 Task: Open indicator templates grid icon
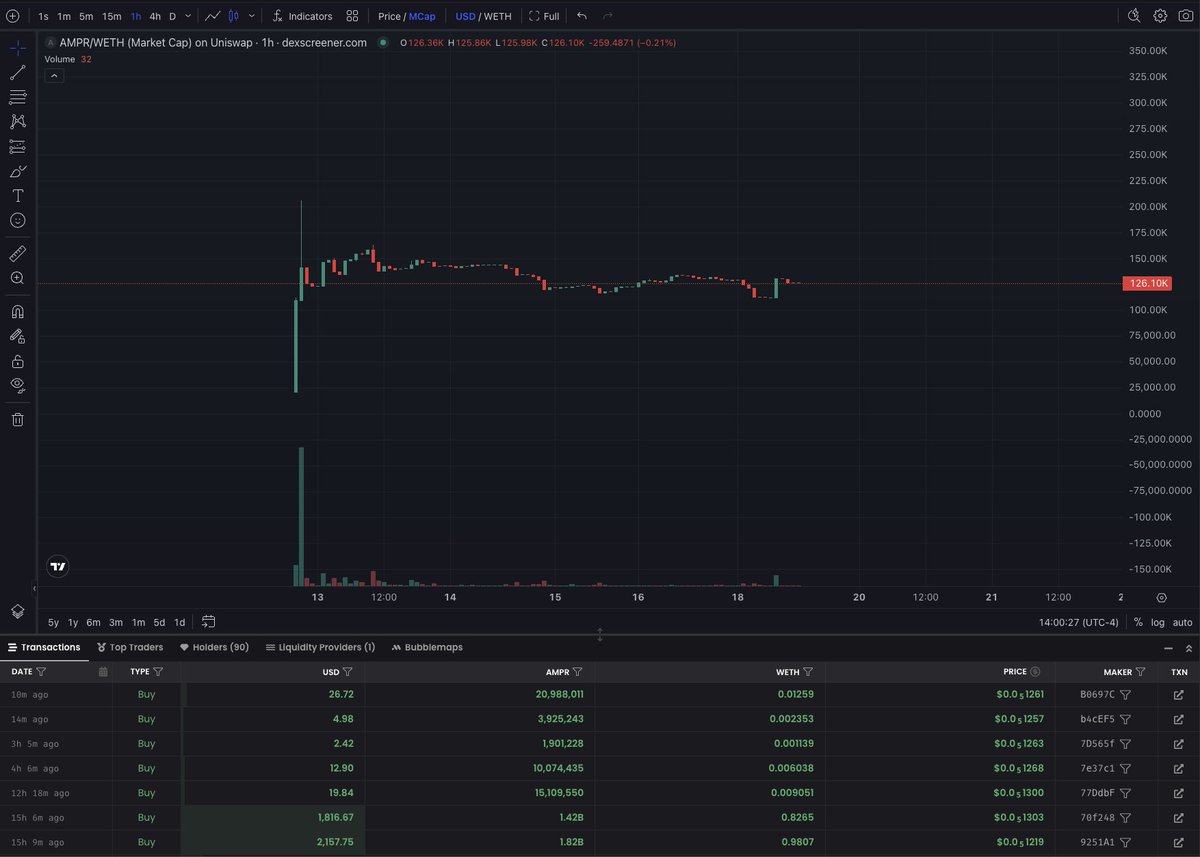[x=352, y=16]
